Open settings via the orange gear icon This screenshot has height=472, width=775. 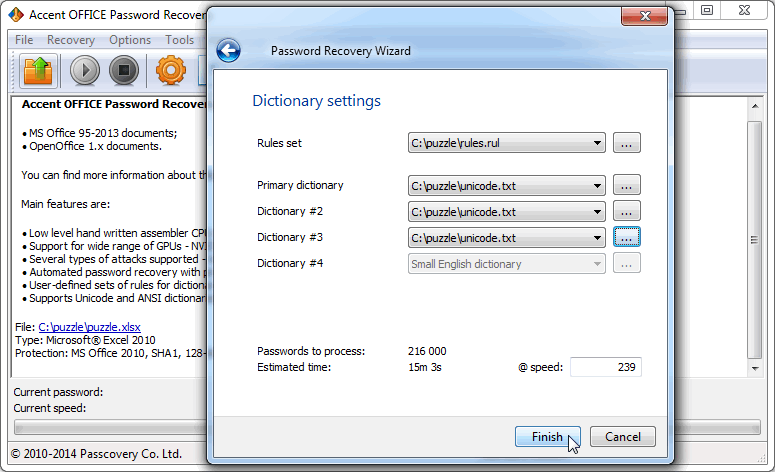pos(172,71)
